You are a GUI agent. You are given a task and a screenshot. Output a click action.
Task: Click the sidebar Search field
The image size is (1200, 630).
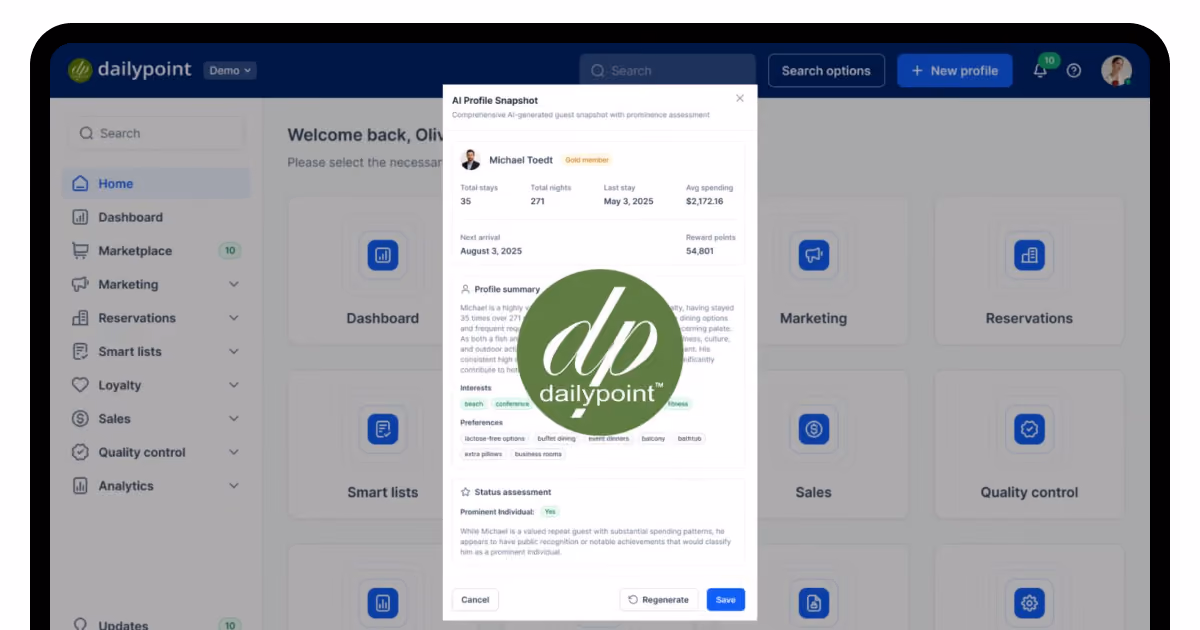pos(156,133)
